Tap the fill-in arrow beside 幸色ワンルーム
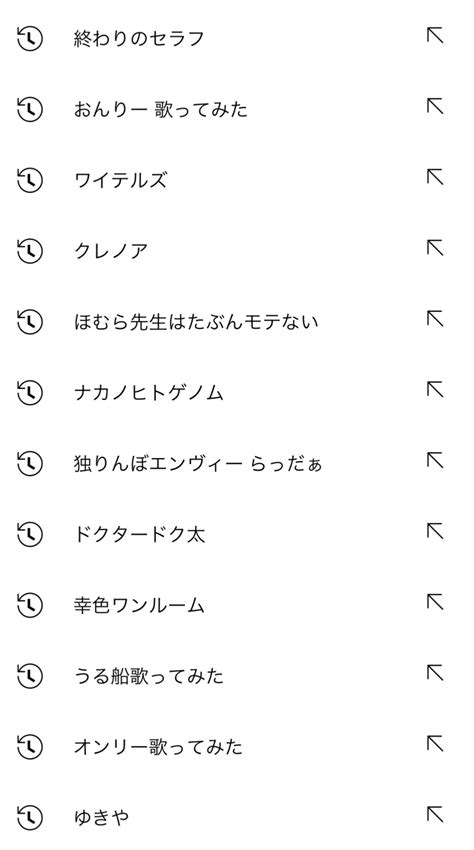This screenshot has width=474, height=850. [435, 602]
